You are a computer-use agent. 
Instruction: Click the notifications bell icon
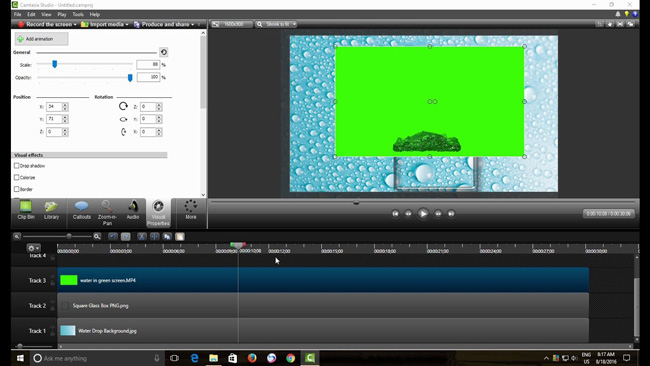[x=618, y=14]
